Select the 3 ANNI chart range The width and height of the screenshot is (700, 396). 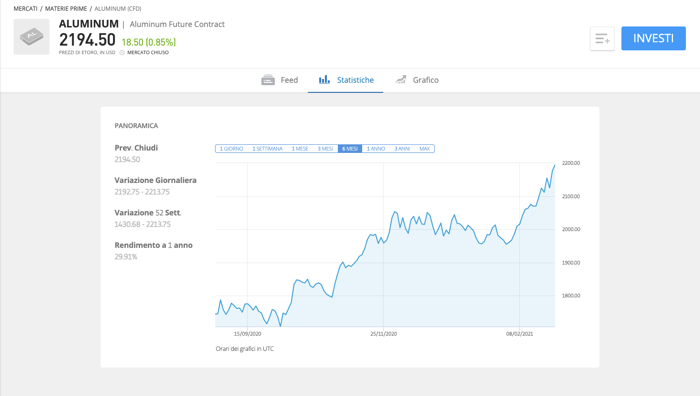click(402, 149)
